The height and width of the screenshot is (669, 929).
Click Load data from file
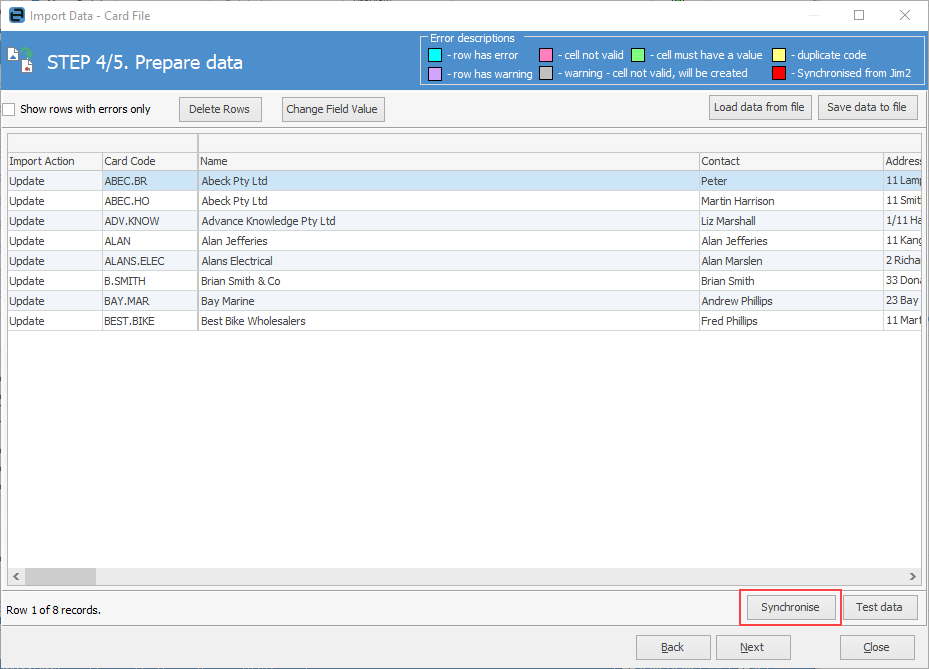pyautogui.click(x=759, y=107)
